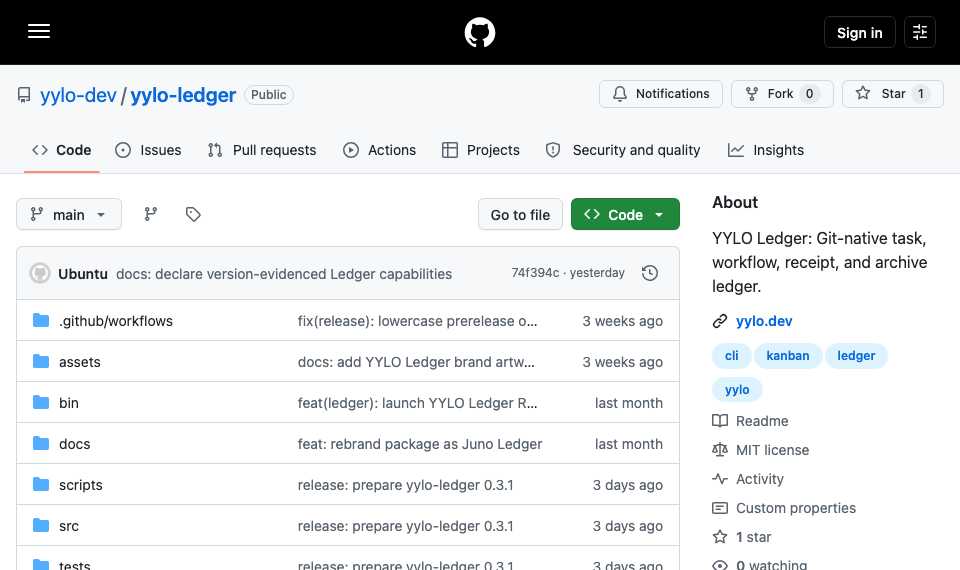Open the latest commit message 'docs: declare version-evidenced'
The image size is (960, 570).
coord(284,274)
